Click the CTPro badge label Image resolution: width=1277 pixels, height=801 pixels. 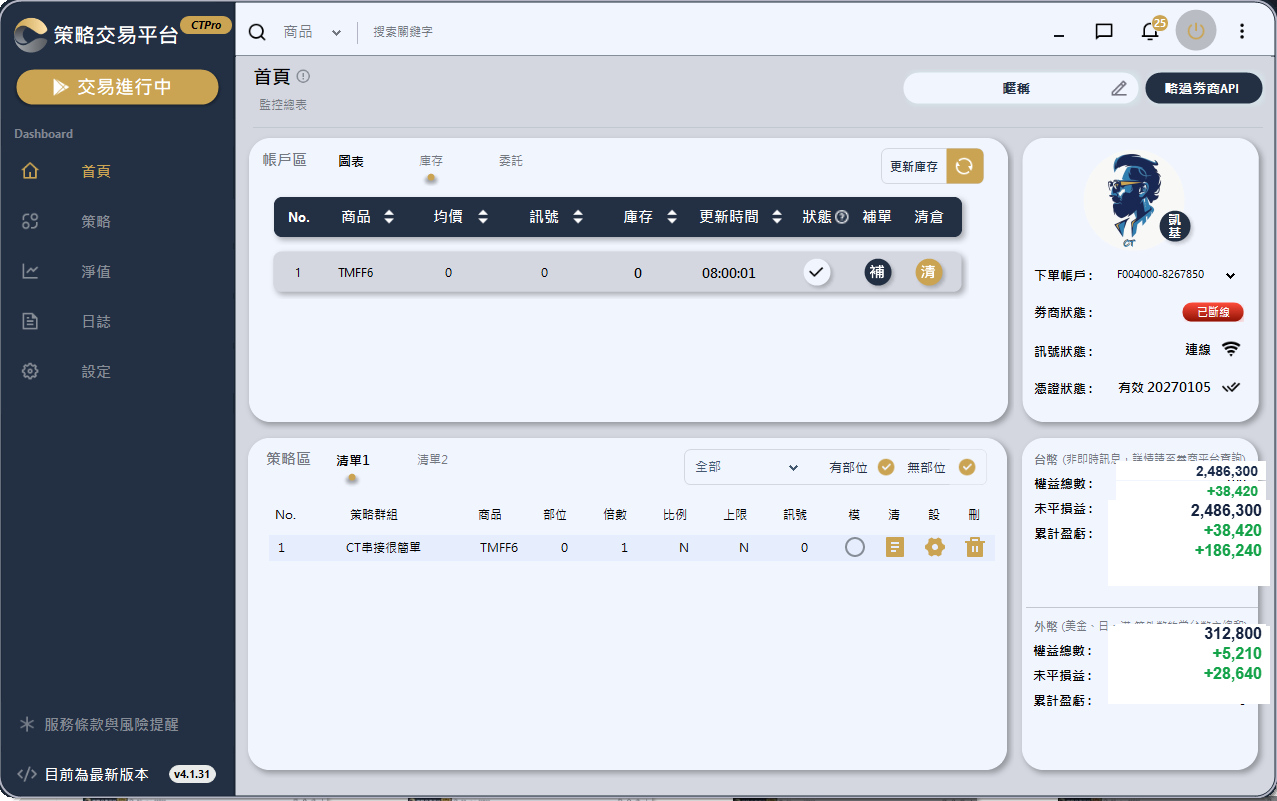coord(206,25)
